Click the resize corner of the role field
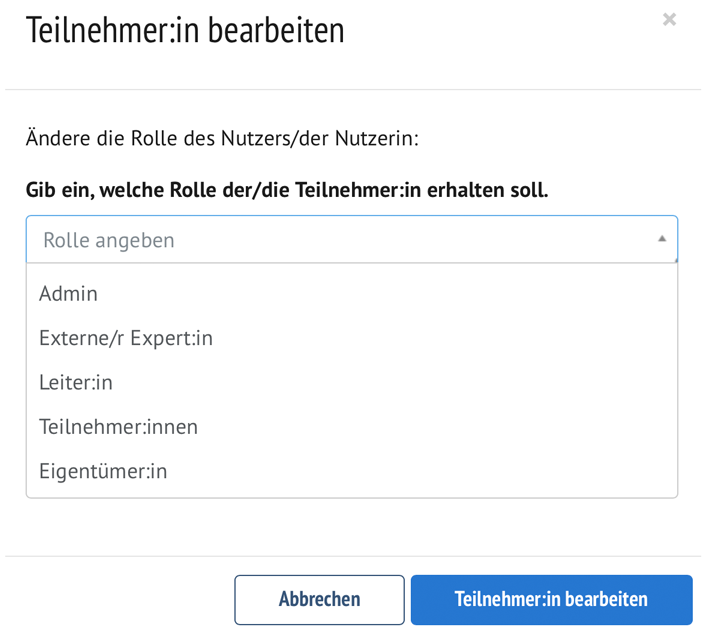The width and height of the screenshot is (717, 635). 675,260
